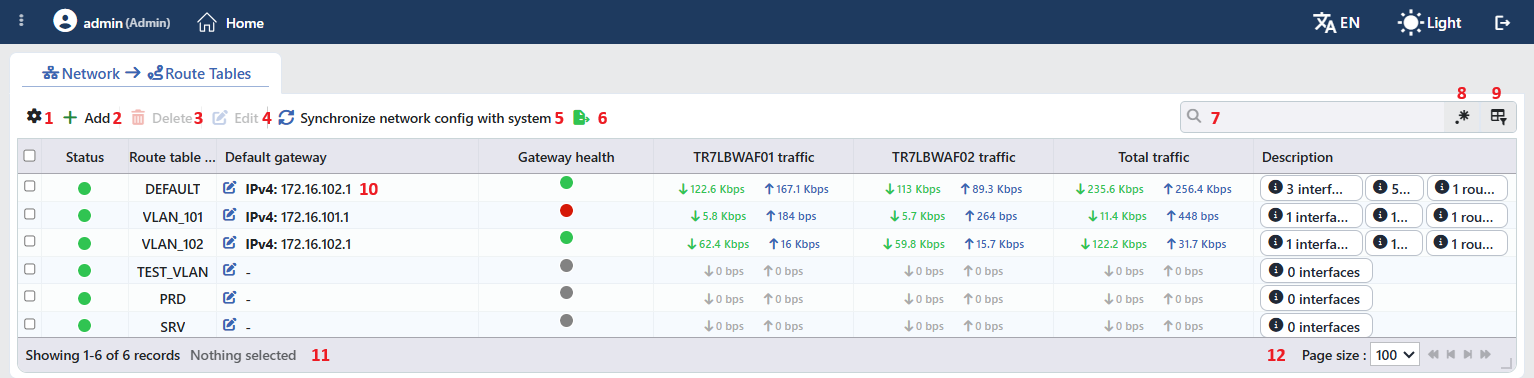Tick the select-all checkbox in table header

(29, 156)
